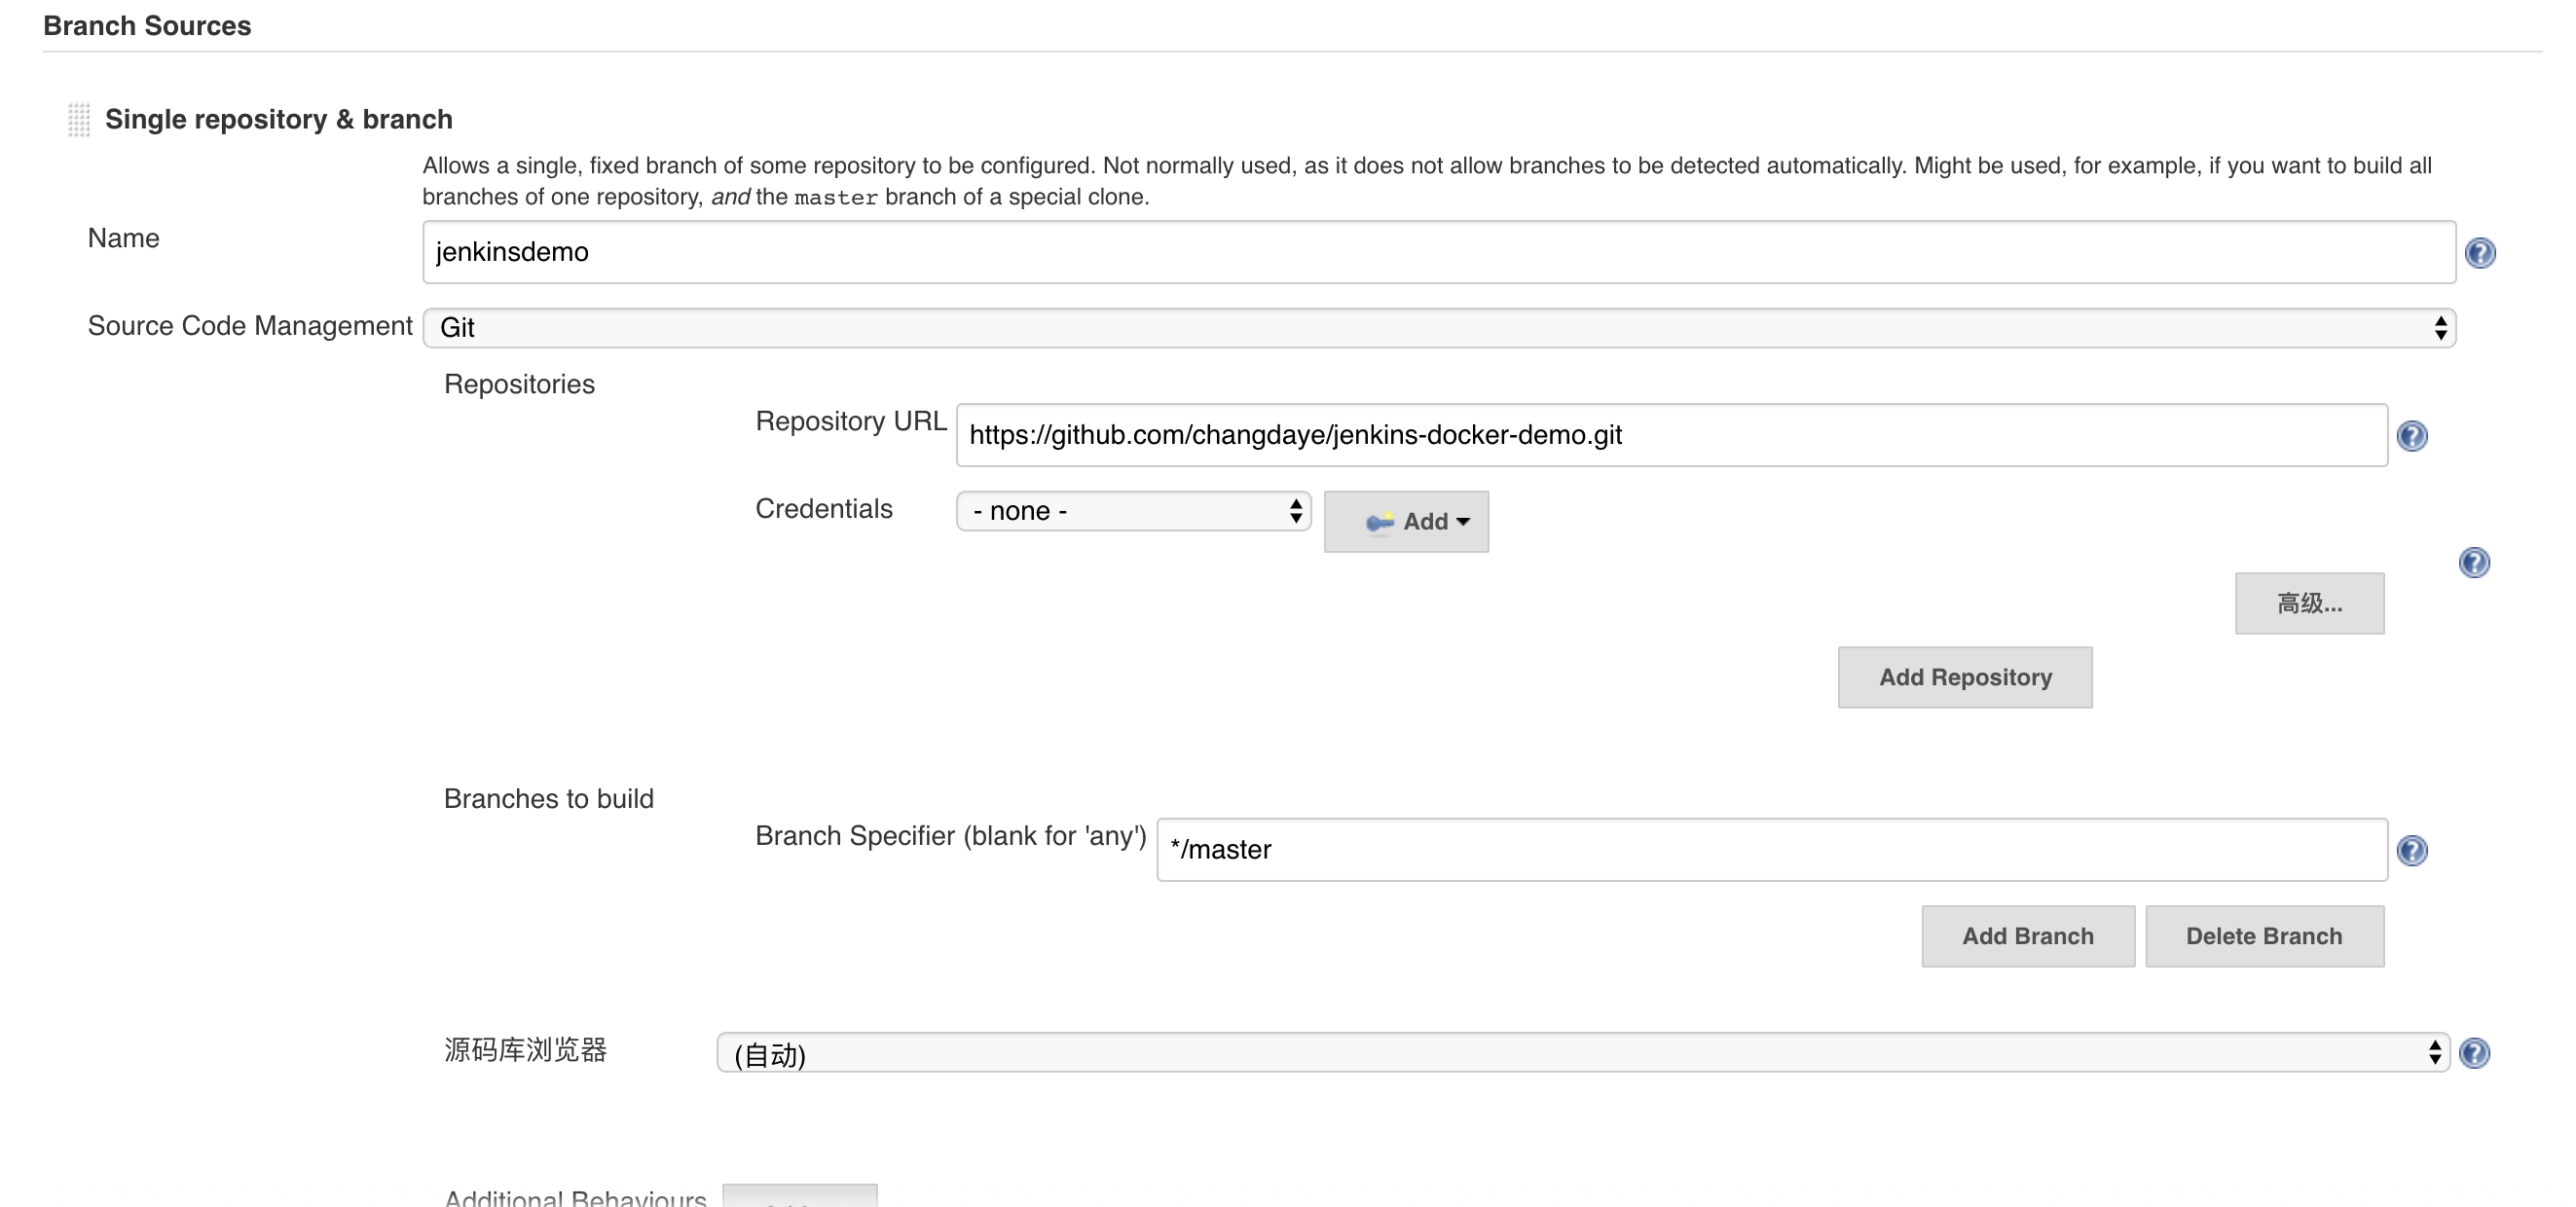Open the Credentials '- none -' dropdown

click(1133, 511)
